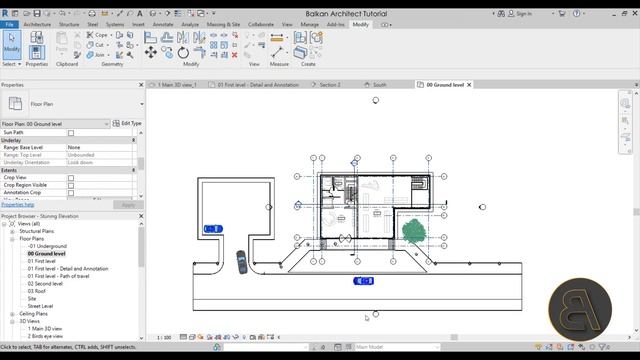Click the Create Similar icon

[300, 52]
